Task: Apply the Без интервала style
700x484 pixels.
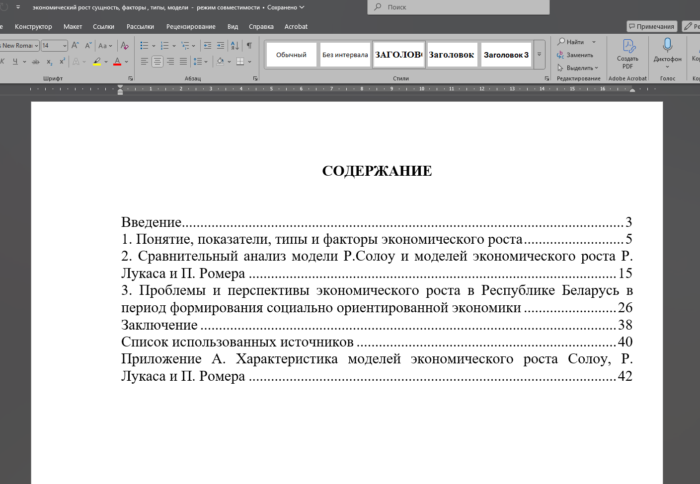Action: pos(345,54)
